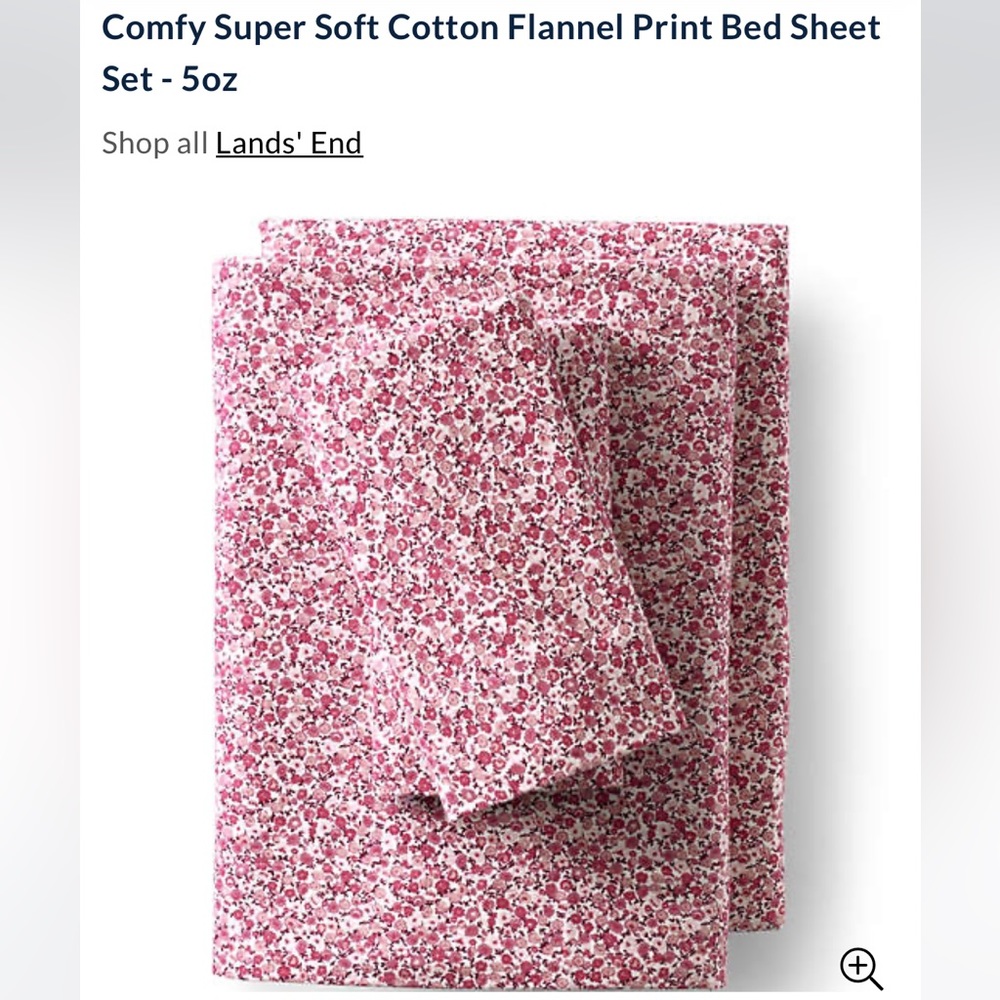Click the "Shop all" text
Screen dimensions: 1000x1000
point(155,144)
